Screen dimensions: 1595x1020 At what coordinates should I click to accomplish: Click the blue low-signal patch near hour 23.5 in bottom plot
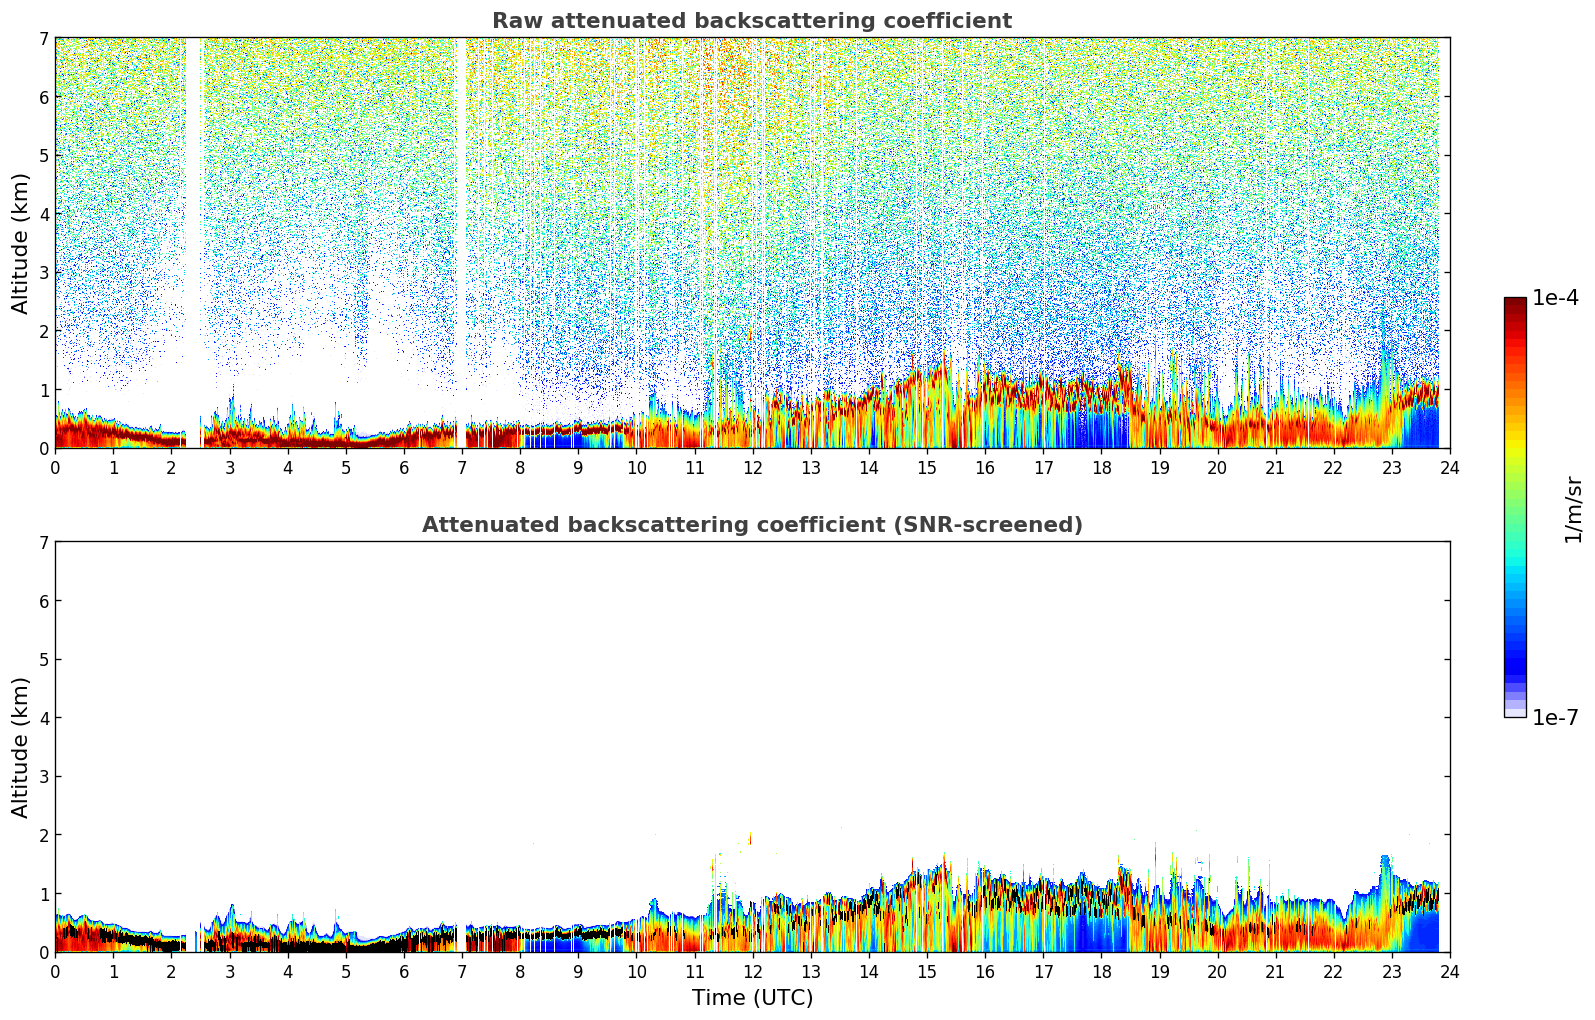tap(1422, 932)
